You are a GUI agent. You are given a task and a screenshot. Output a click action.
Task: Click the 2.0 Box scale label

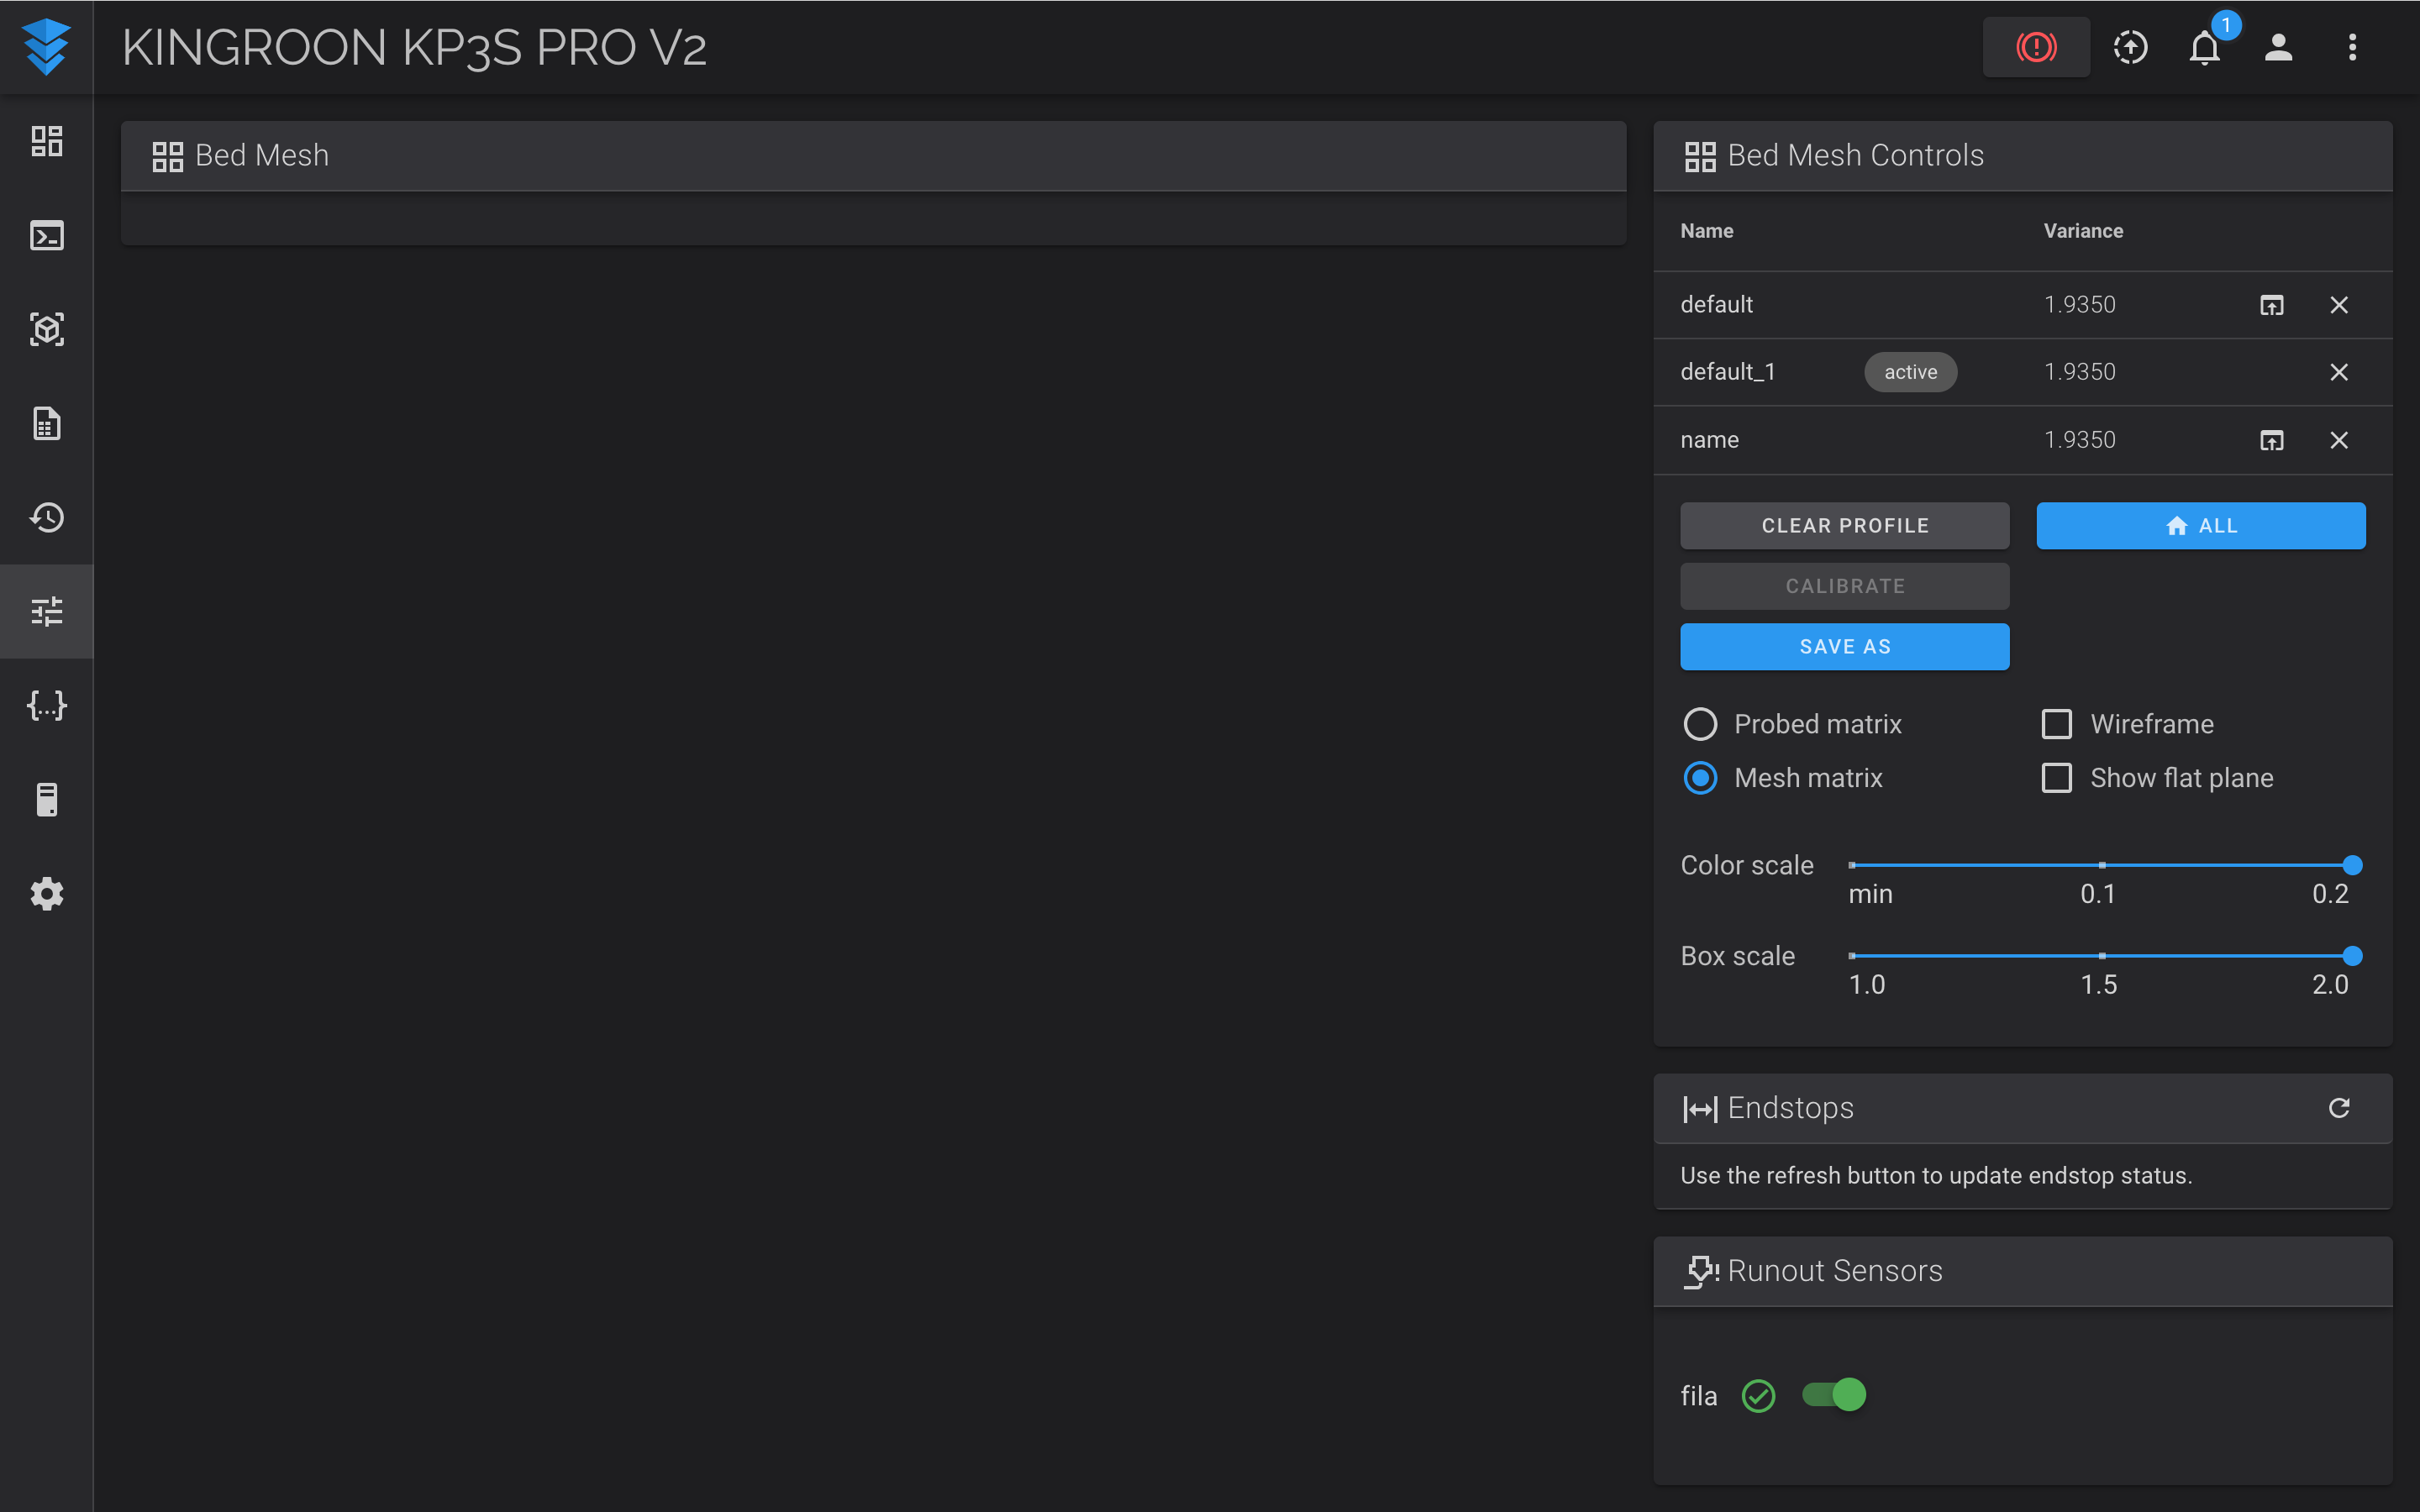tap(2330, 985)
